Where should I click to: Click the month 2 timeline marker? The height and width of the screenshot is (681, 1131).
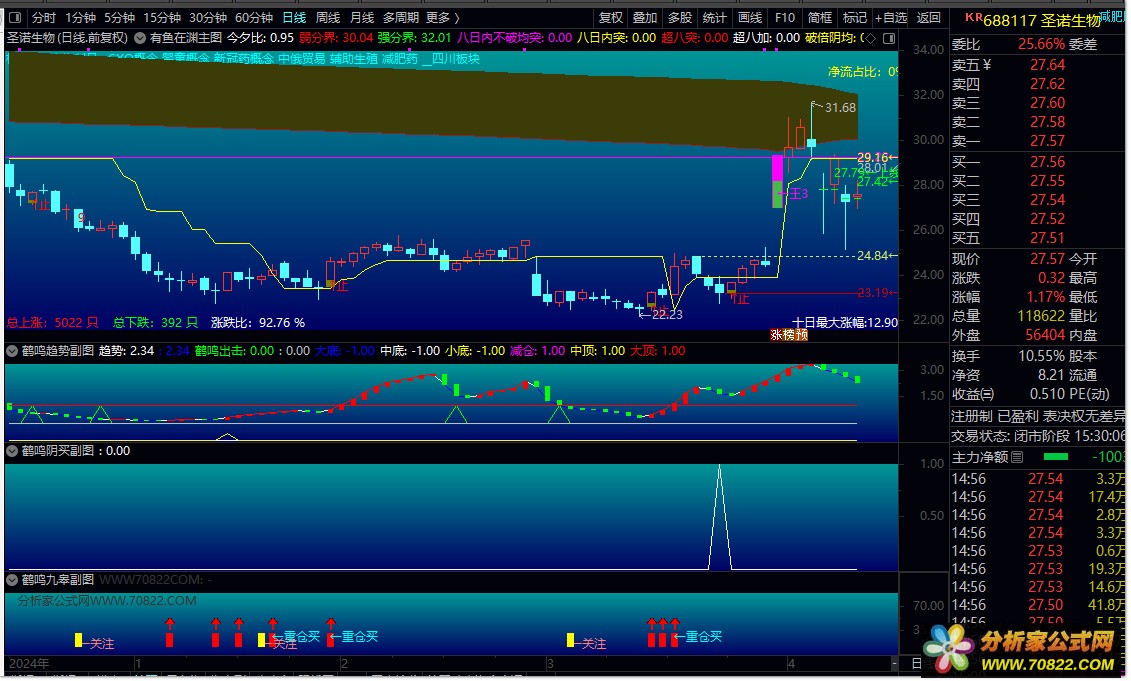point(344,664)
